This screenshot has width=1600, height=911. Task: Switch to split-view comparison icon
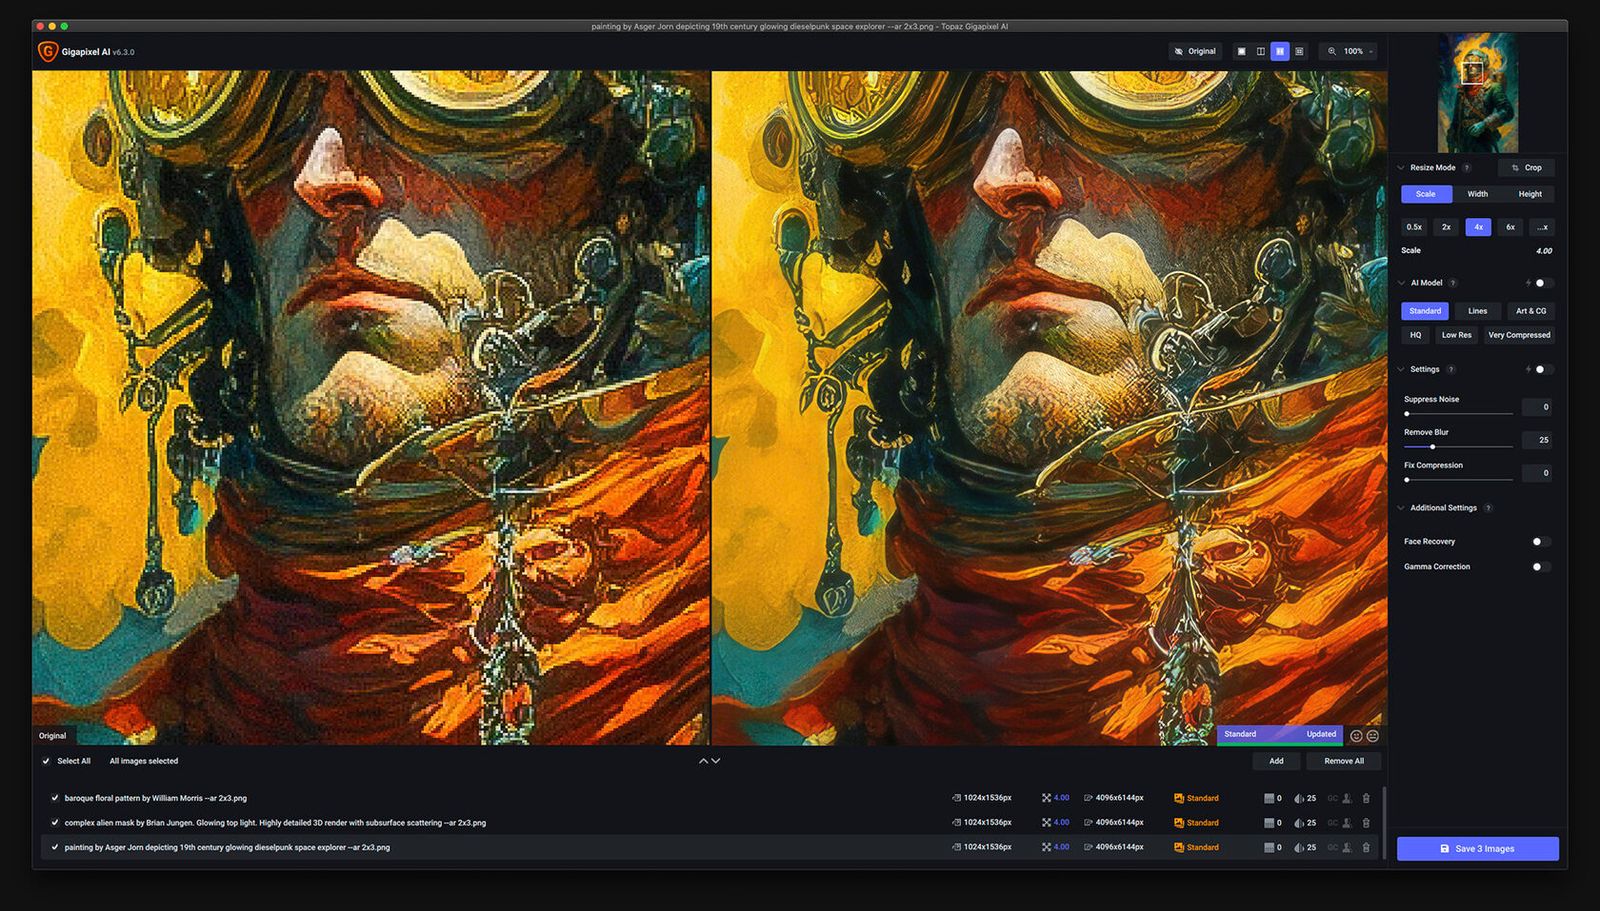click(1261, 51)
